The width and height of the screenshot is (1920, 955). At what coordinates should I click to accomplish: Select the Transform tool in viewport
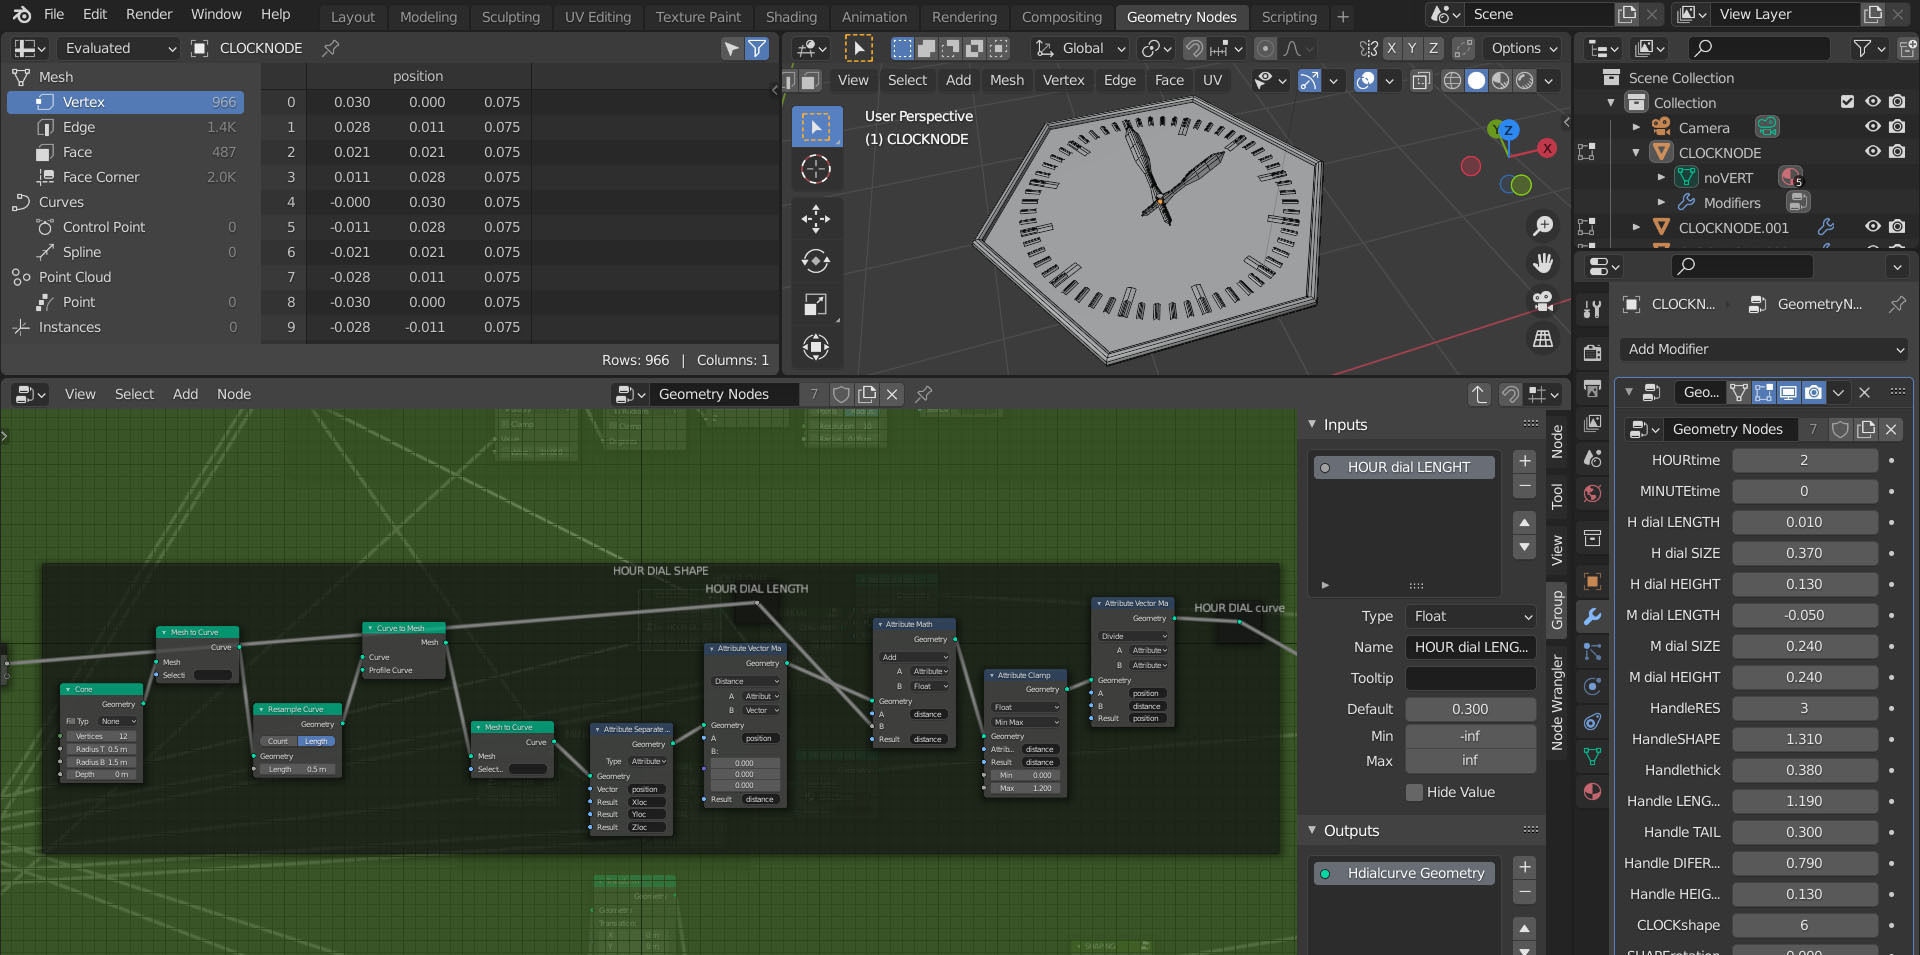click(x=816, y=347)
